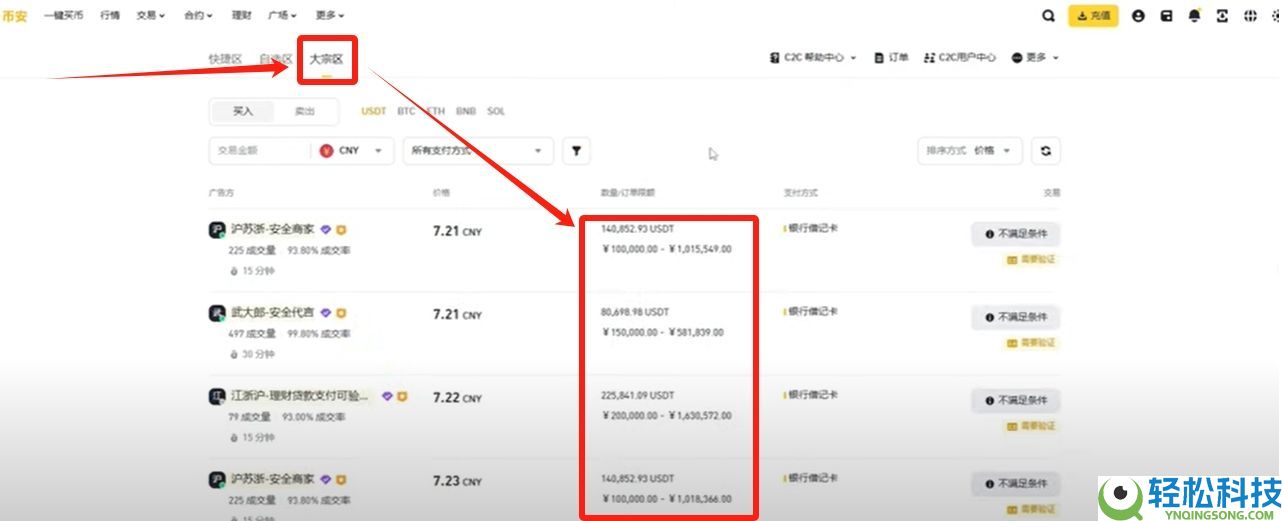Click purple verified badge beside 江浙沪-理财贷款
1282x521 pixels.
pyautogui.click(x=387, y=396)
